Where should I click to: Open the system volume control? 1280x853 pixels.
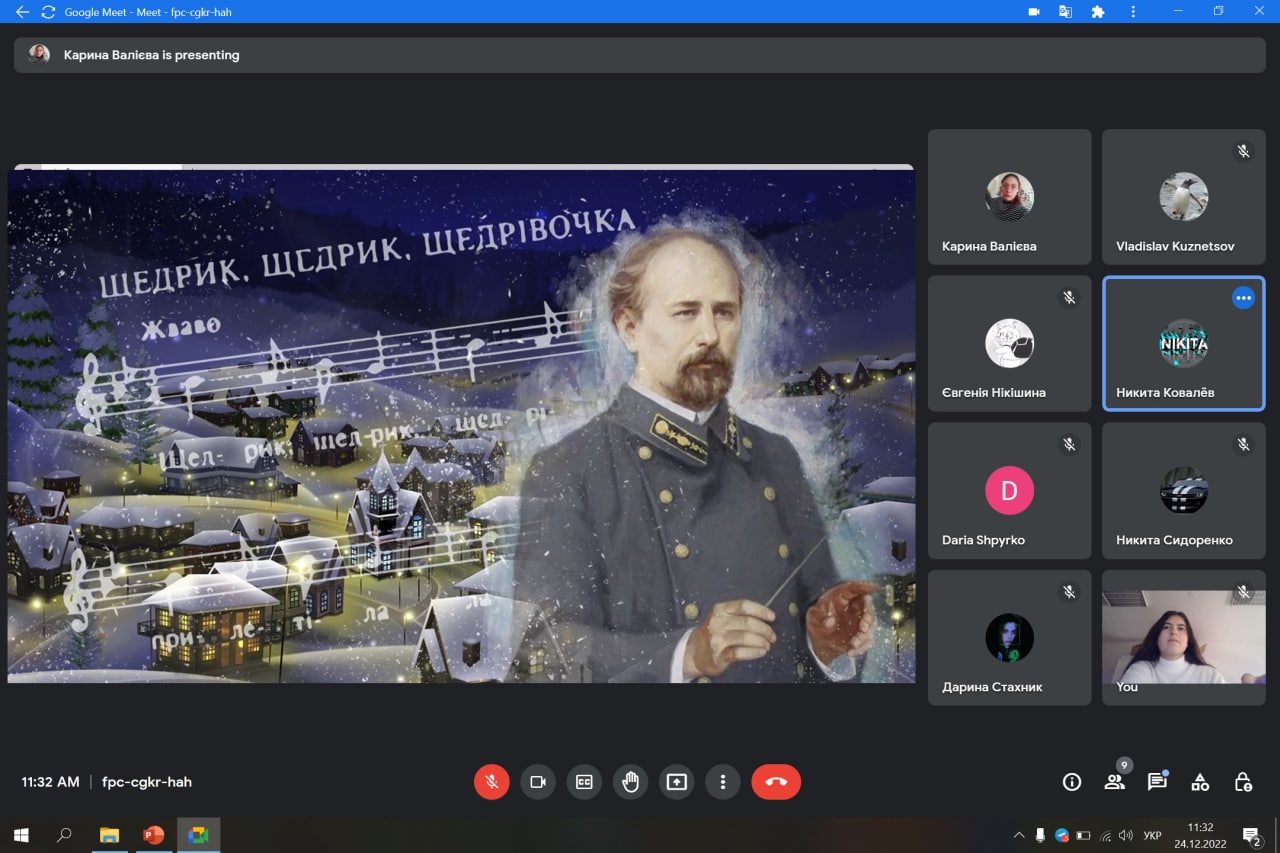[x=1126, y=835]
